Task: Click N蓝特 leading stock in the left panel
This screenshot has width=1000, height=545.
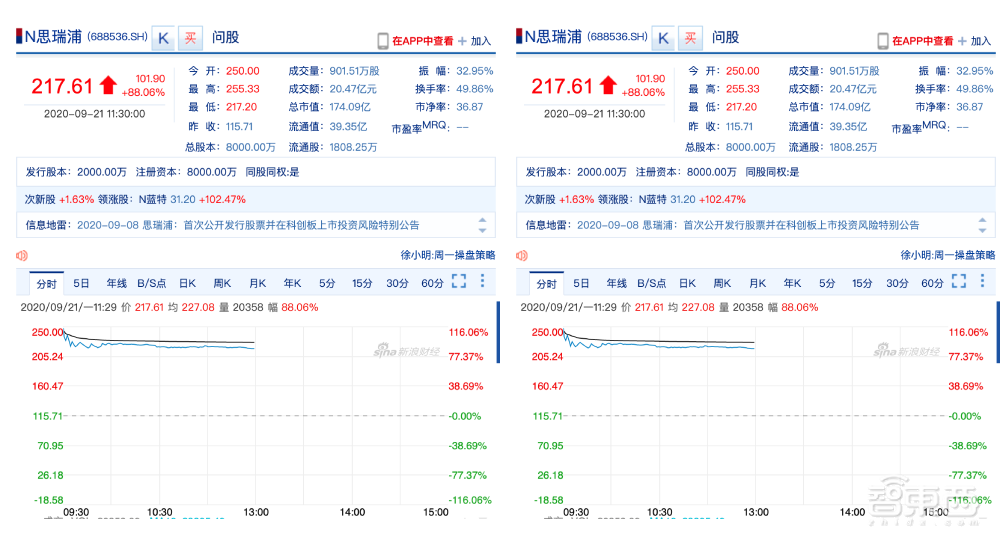Action: point(152,200)
